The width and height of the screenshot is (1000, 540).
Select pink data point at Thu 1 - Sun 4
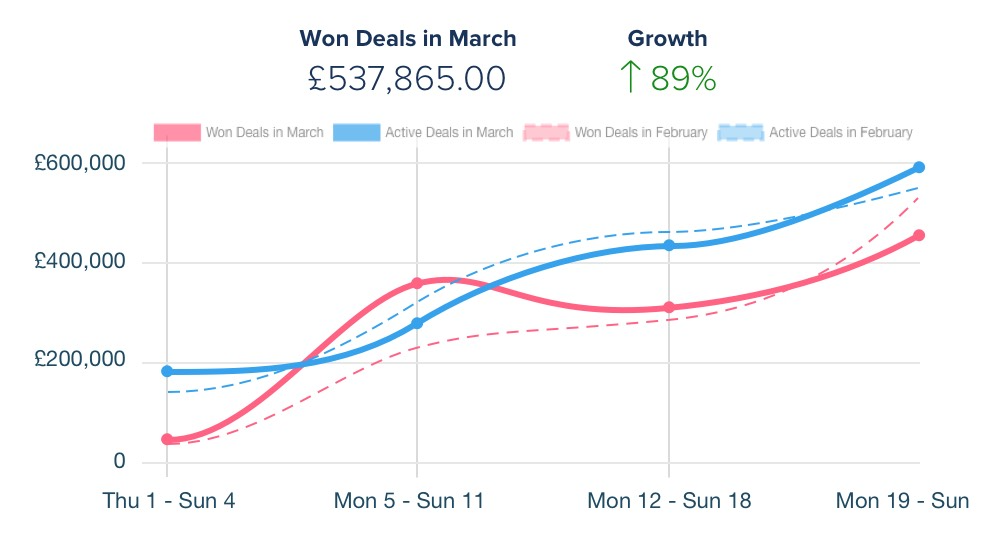pos(167,439)
